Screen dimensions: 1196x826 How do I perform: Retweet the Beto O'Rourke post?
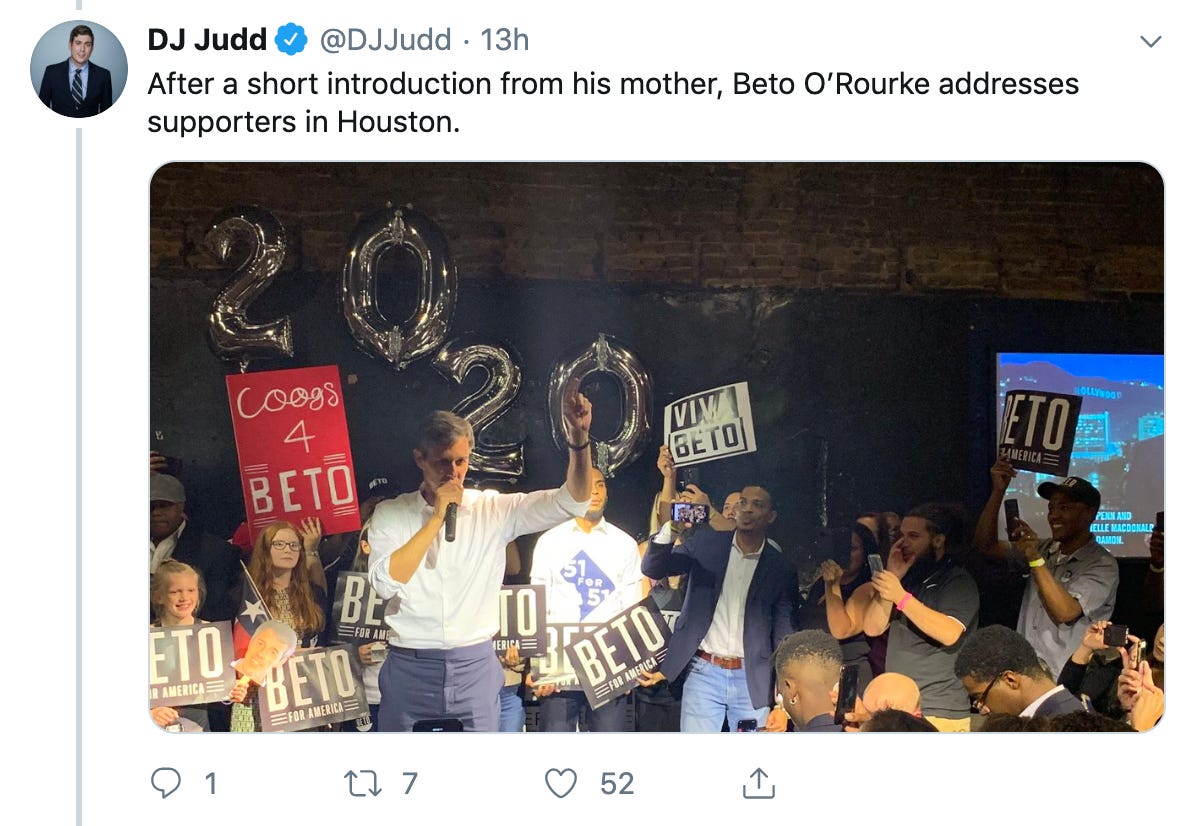click(362, 783)
